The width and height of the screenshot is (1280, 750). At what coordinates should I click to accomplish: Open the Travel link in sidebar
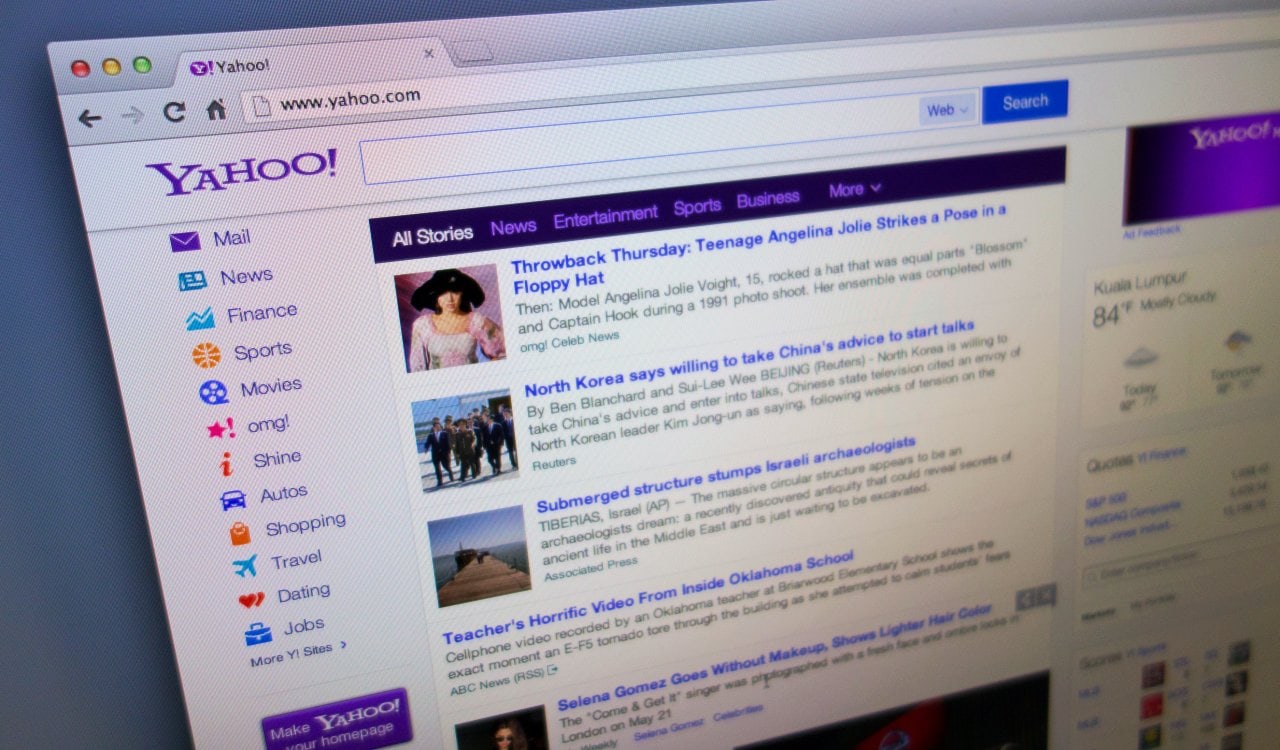[296, 559]
